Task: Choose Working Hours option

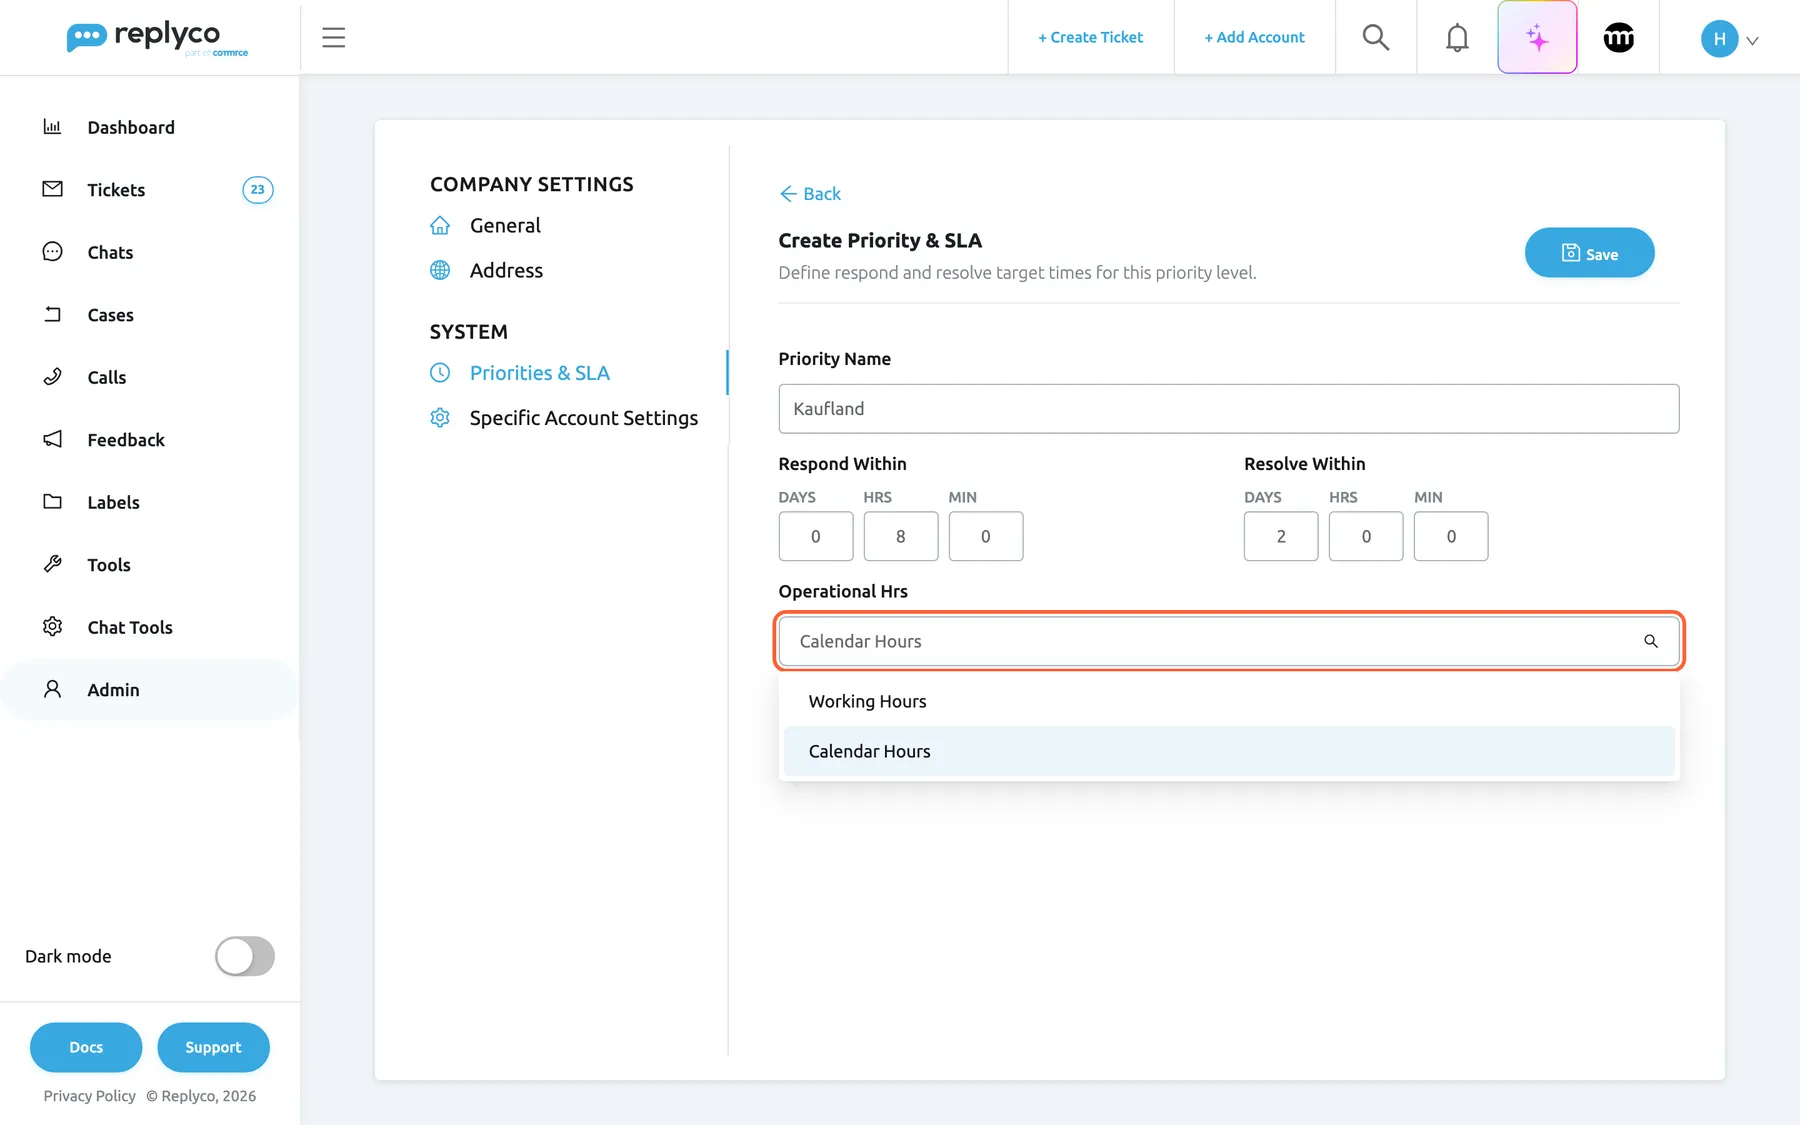Action: coord(1229,702)
